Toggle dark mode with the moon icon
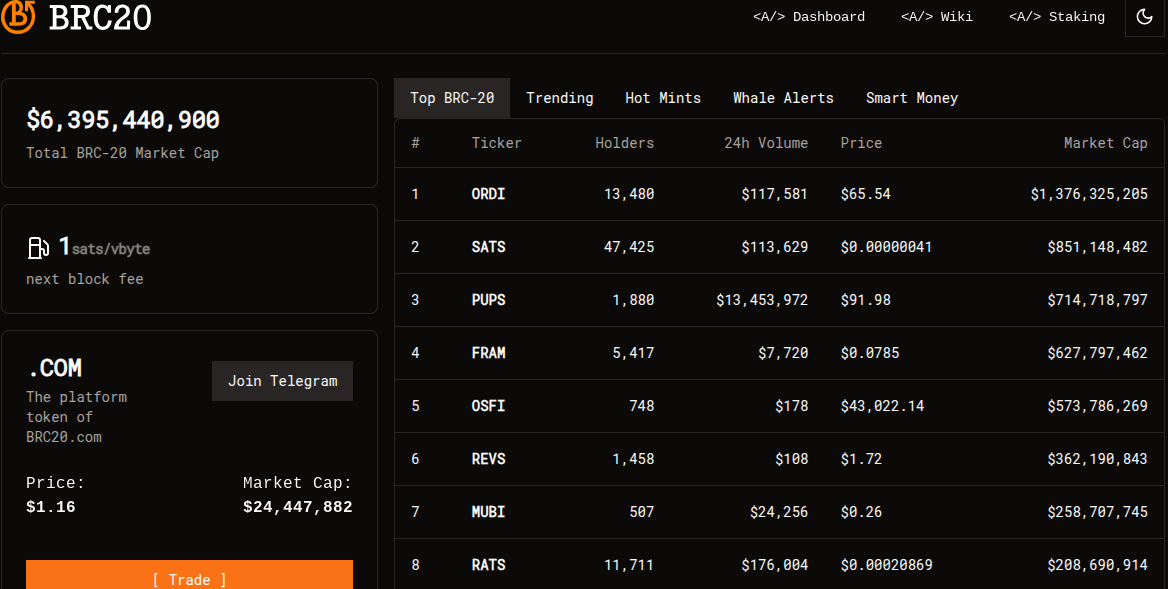 click(1145, 17)
